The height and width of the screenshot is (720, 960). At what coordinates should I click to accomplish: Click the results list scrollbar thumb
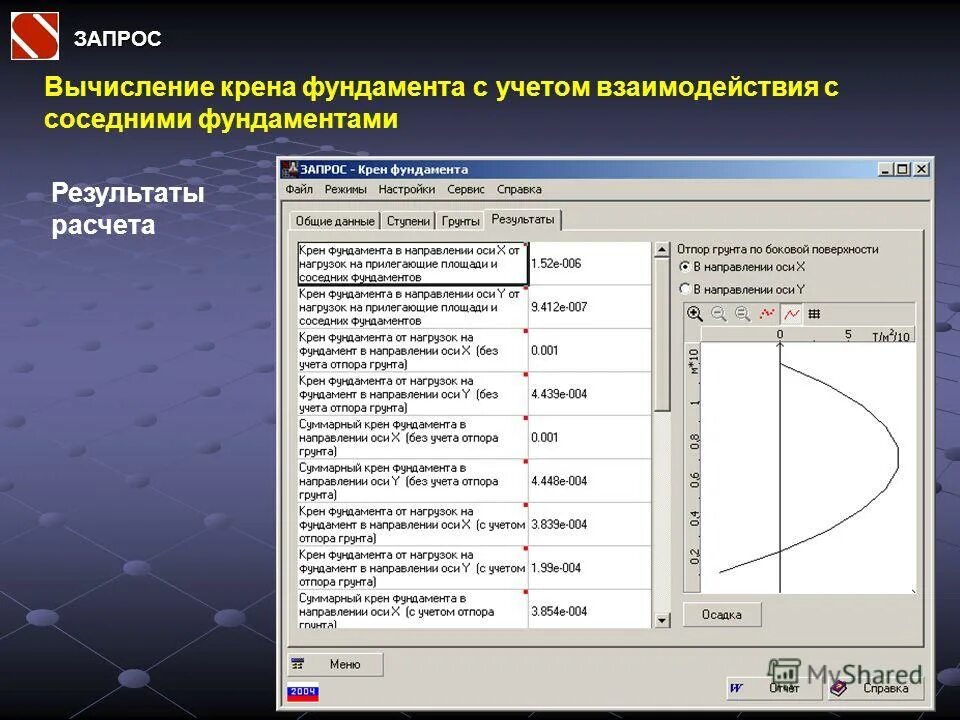(x=662, y=335)
